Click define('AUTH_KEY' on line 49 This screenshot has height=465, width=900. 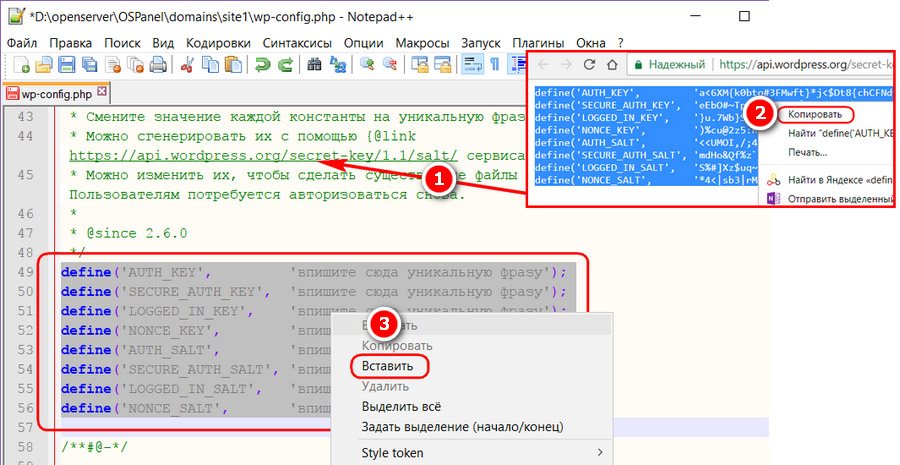click(x=137, y=272)
